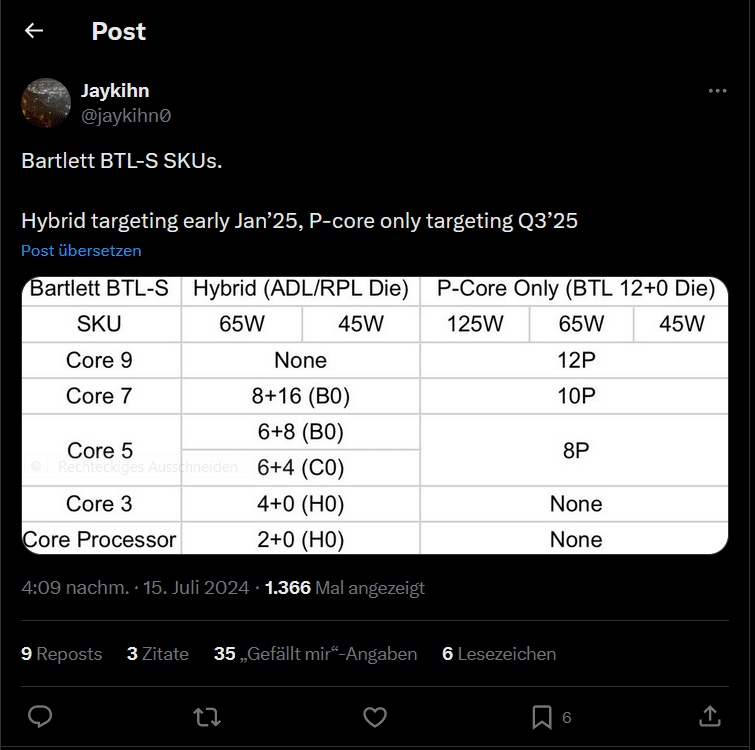The height and width of the screenshot is (750, 755).
Task: Click 'Post übersetzen' to translate
Action: pos(81,250)
